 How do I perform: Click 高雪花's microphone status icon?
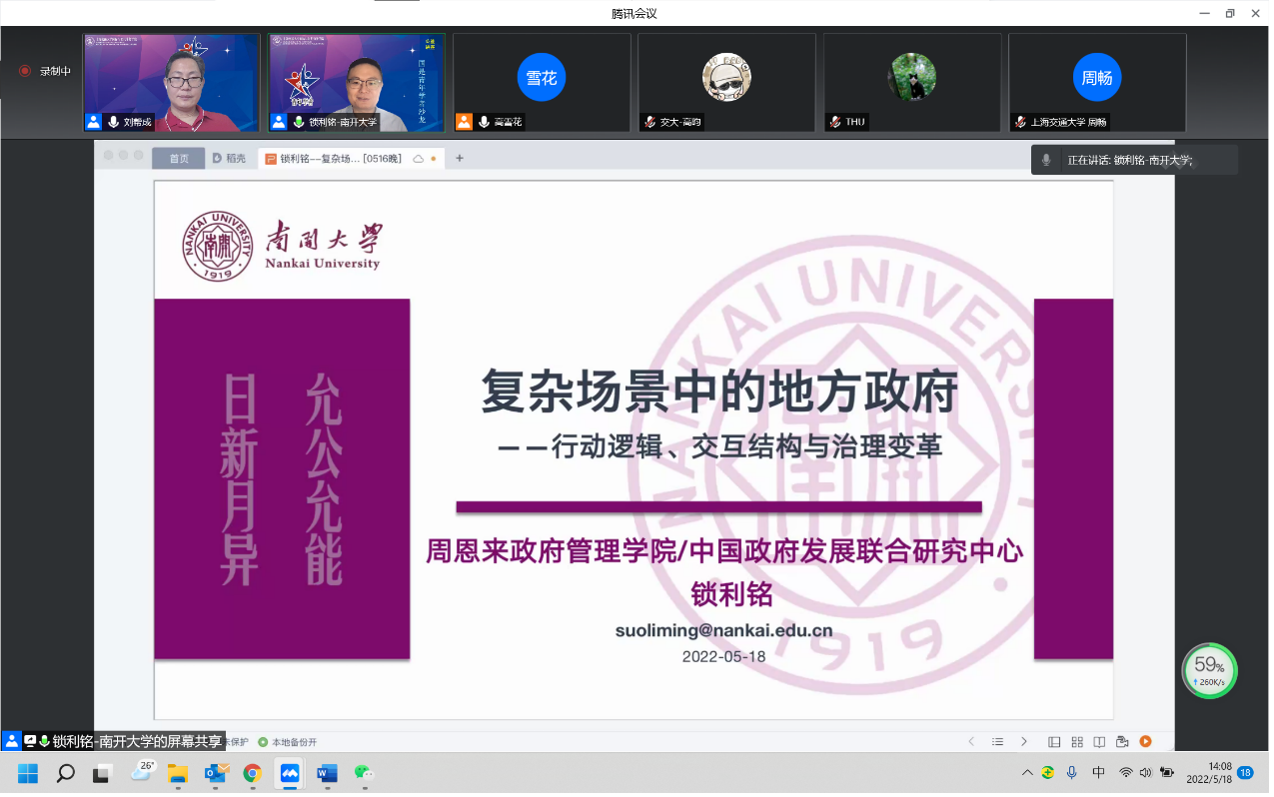click(x=484, y=122)
